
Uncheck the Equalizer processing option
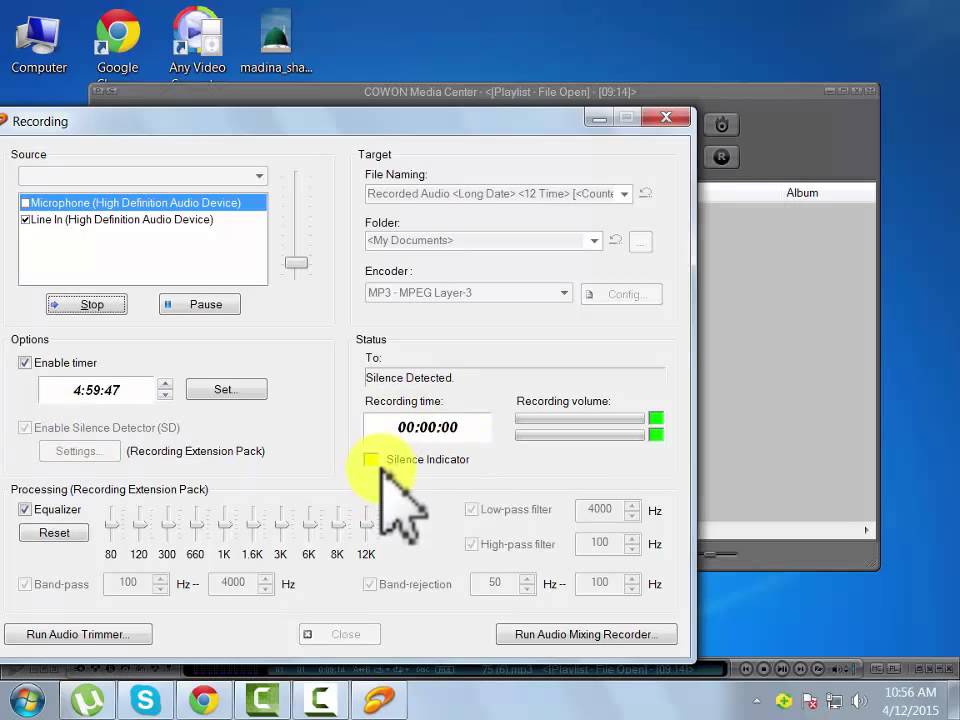pyautogui.click(x=25, y=510)
